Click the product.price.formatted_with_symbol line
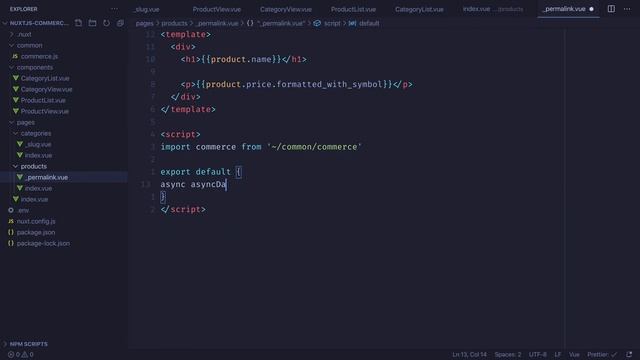The image size is (640, 360). click(297, 84)
